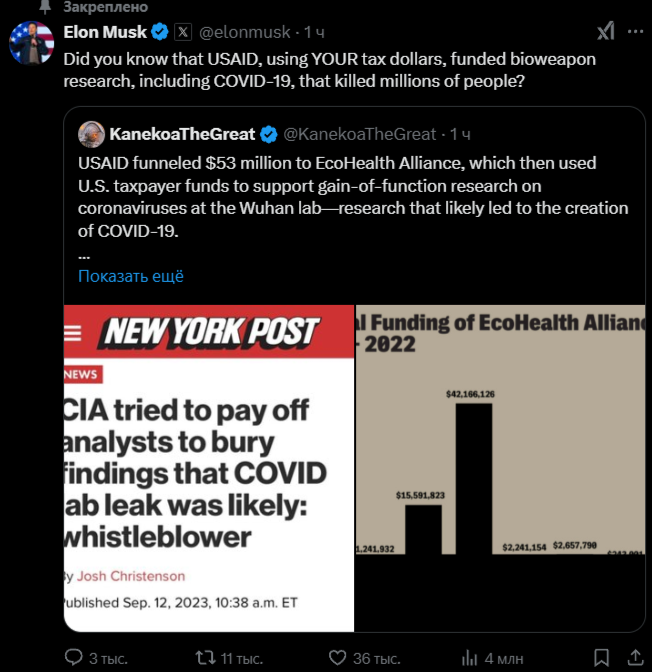This screenshot has height=672, width=652.
Task: Click the Elon Musk display name
Action: click(105, 32)
